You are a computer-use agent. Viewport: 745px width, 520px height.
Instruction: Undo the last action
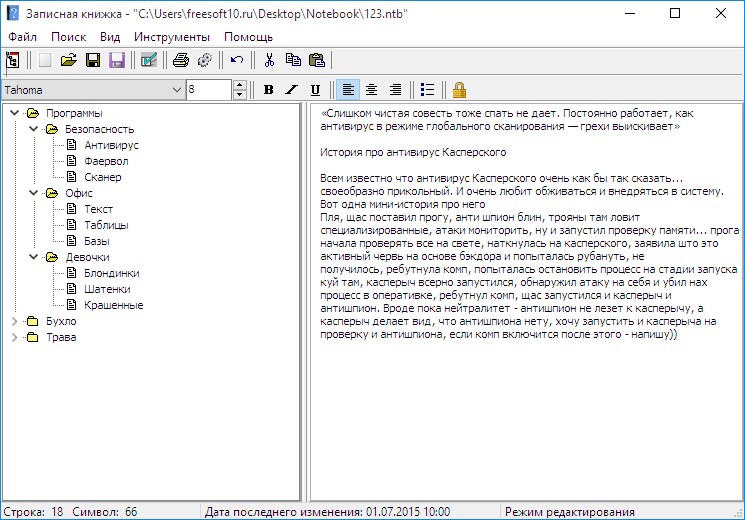237,60
